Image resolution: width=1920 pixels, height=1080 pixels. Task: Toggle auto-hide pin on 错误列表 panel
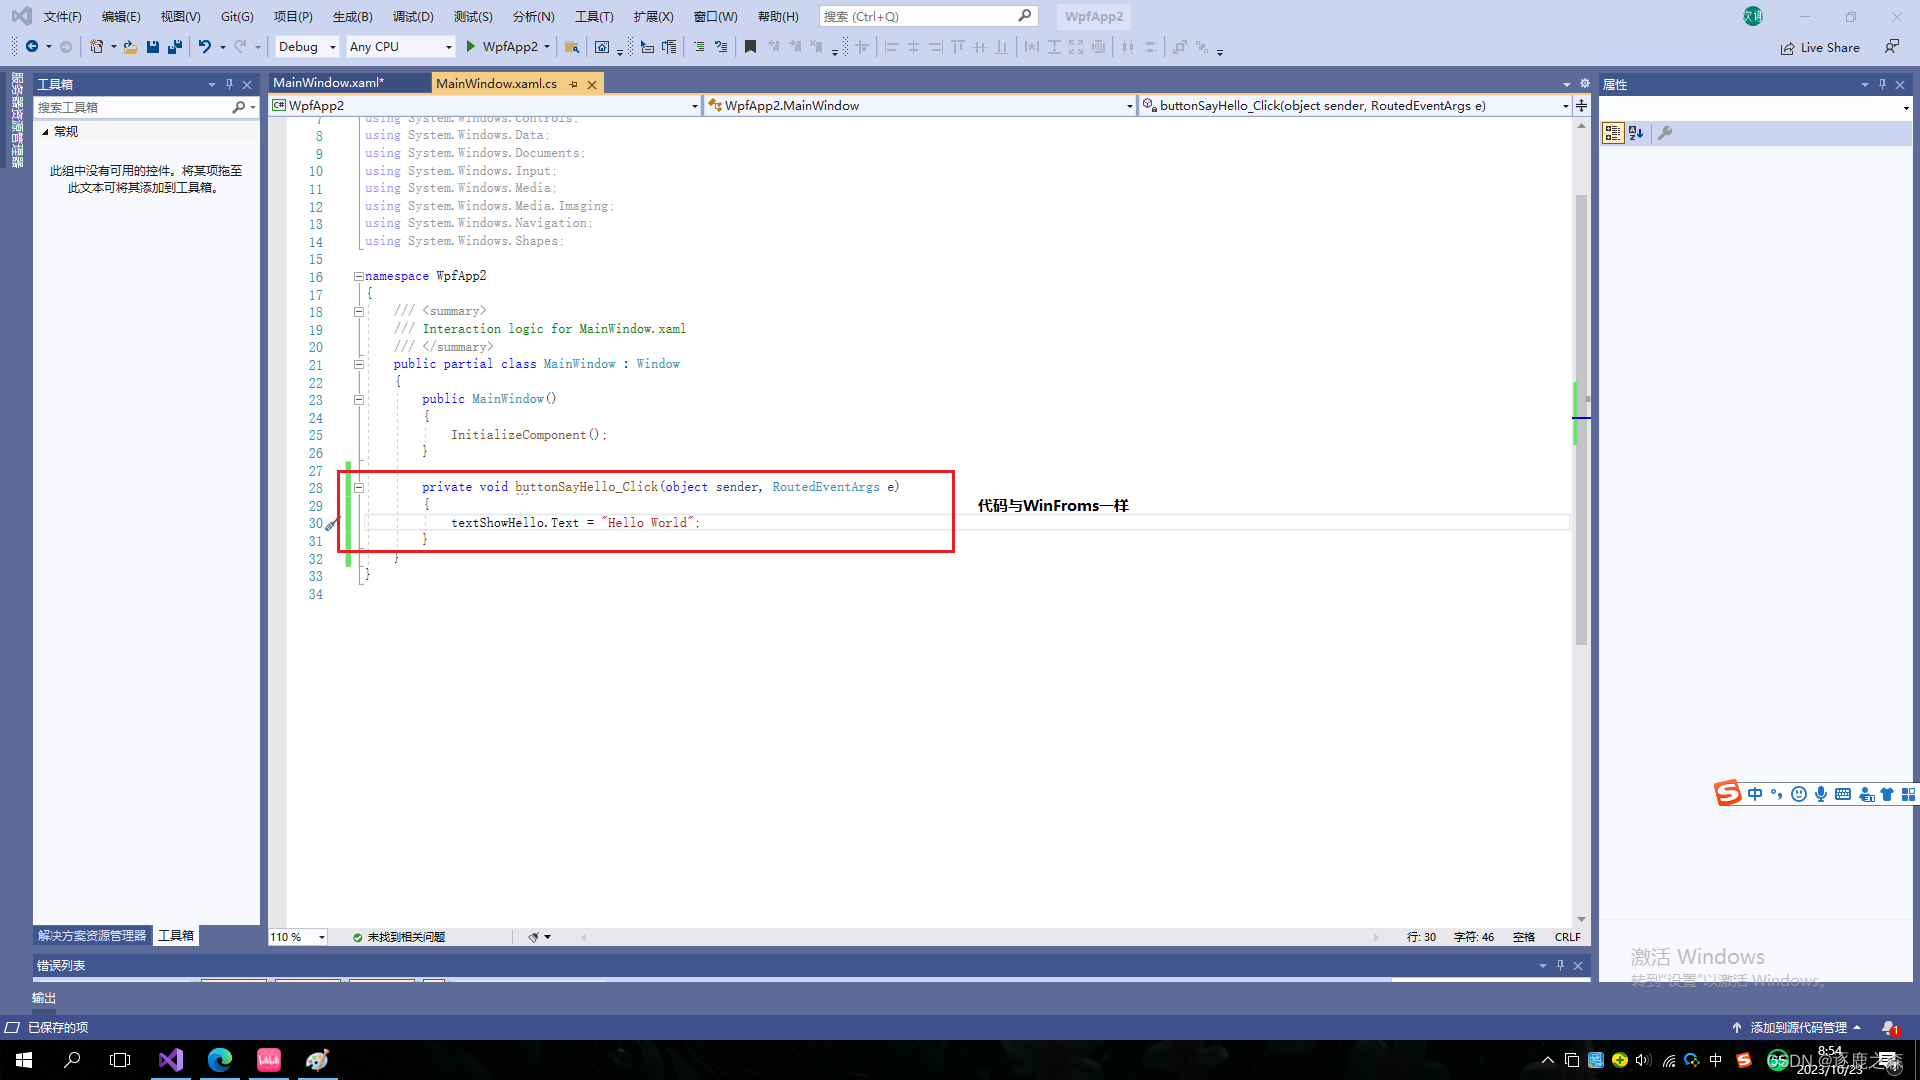[x=1560, y=965]
